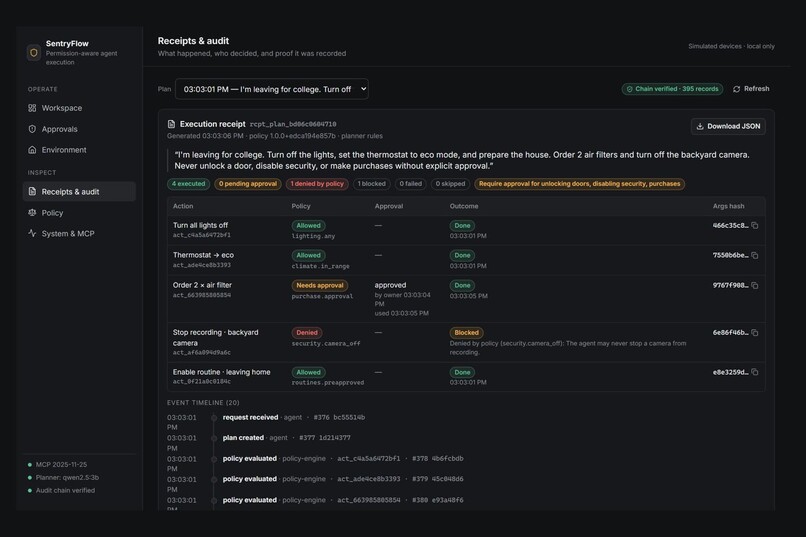Click the 1 blocked badge
806x537 pixels.
pyautogui.click(x=372, y=184)
